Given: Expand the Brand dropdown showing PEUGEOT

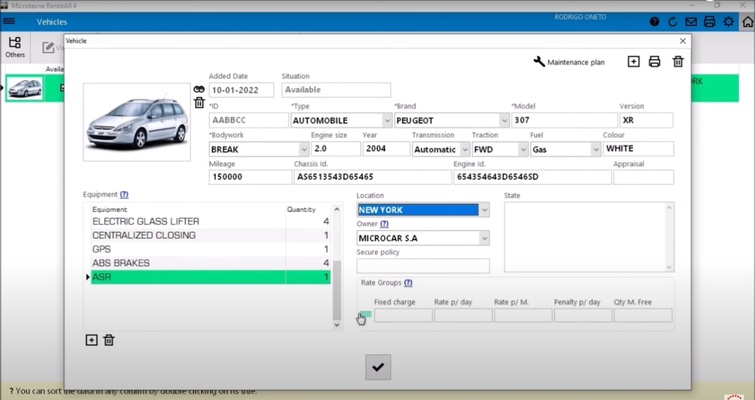Looking at the screenshot, I should coord(504,120).
